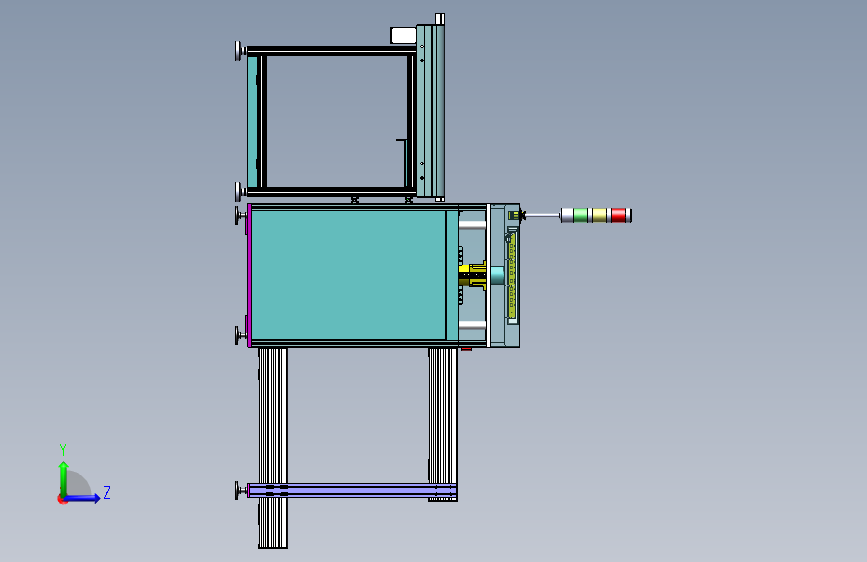
Task: Click the red X-axis ball on the triad
Action: point(62,499)
